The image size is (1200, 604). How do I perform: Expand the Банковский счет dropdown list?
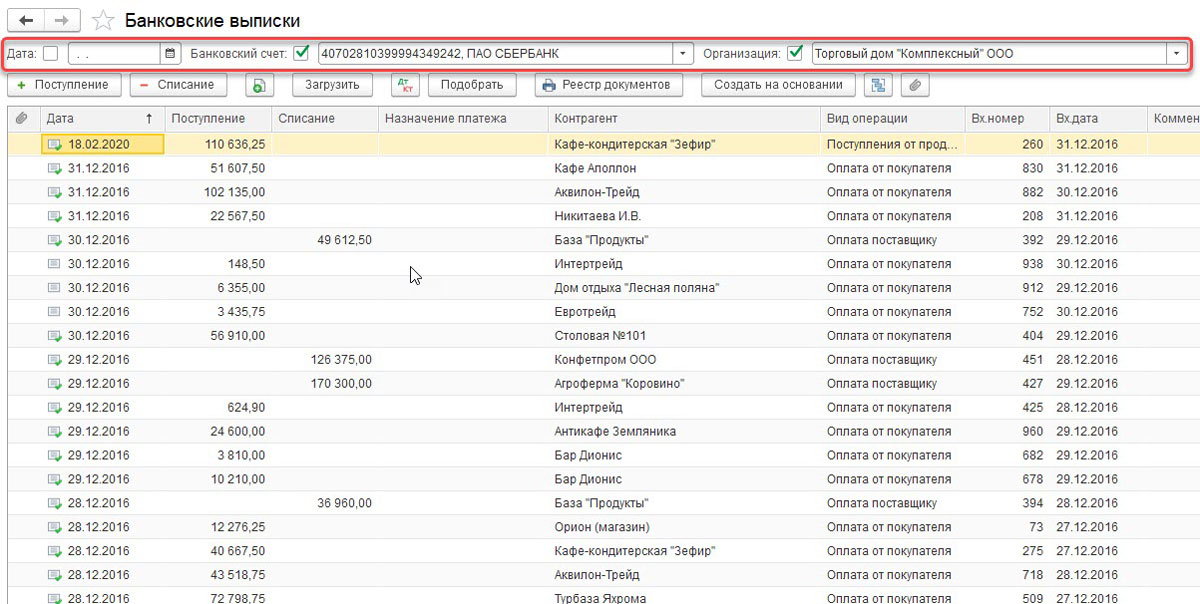tap(682, 53)
